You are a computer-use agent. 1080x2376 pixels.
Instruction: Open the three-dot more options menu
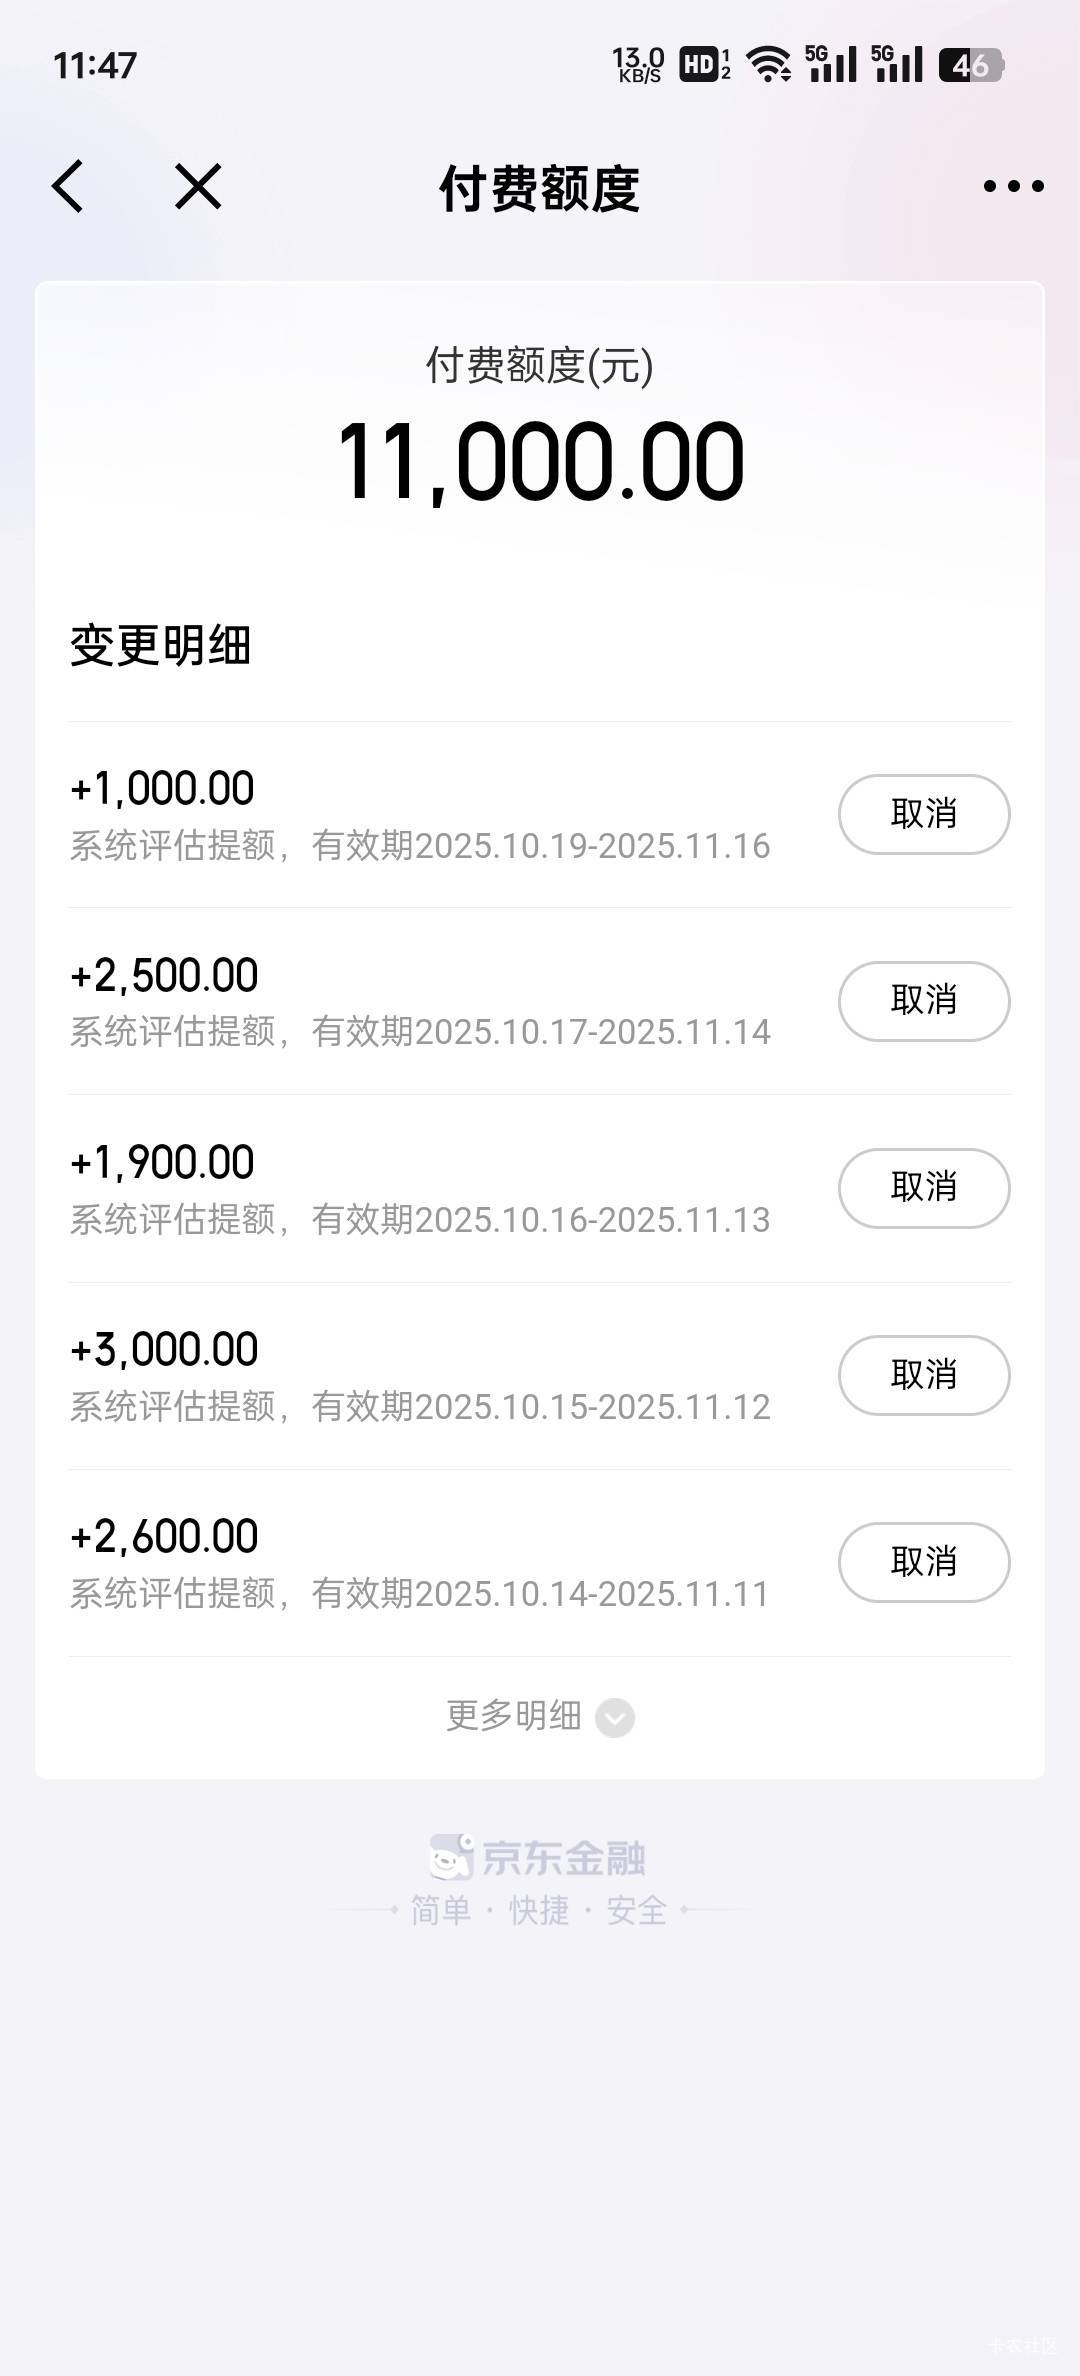pyautogui.click(x=1013, y=186)
